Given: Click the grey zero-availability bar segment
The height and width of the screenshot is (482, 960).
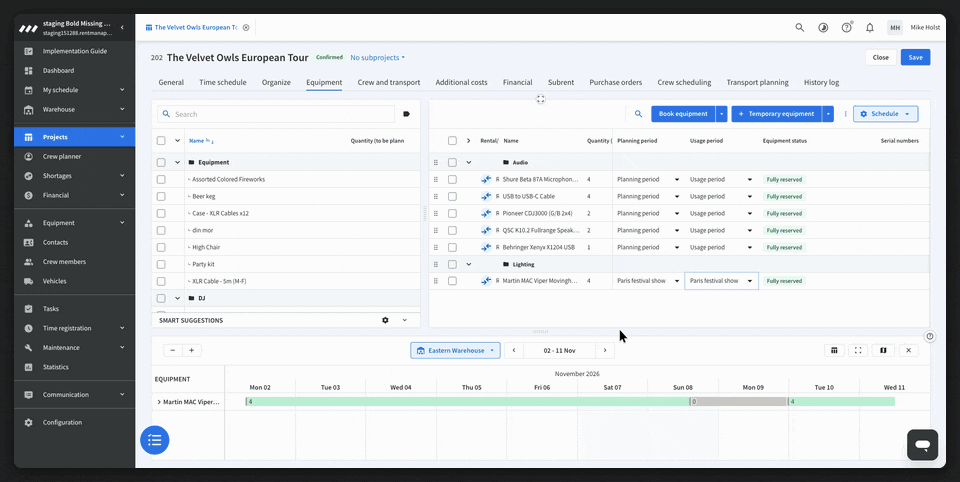Looking at the screenshot, I should [738, 402].
